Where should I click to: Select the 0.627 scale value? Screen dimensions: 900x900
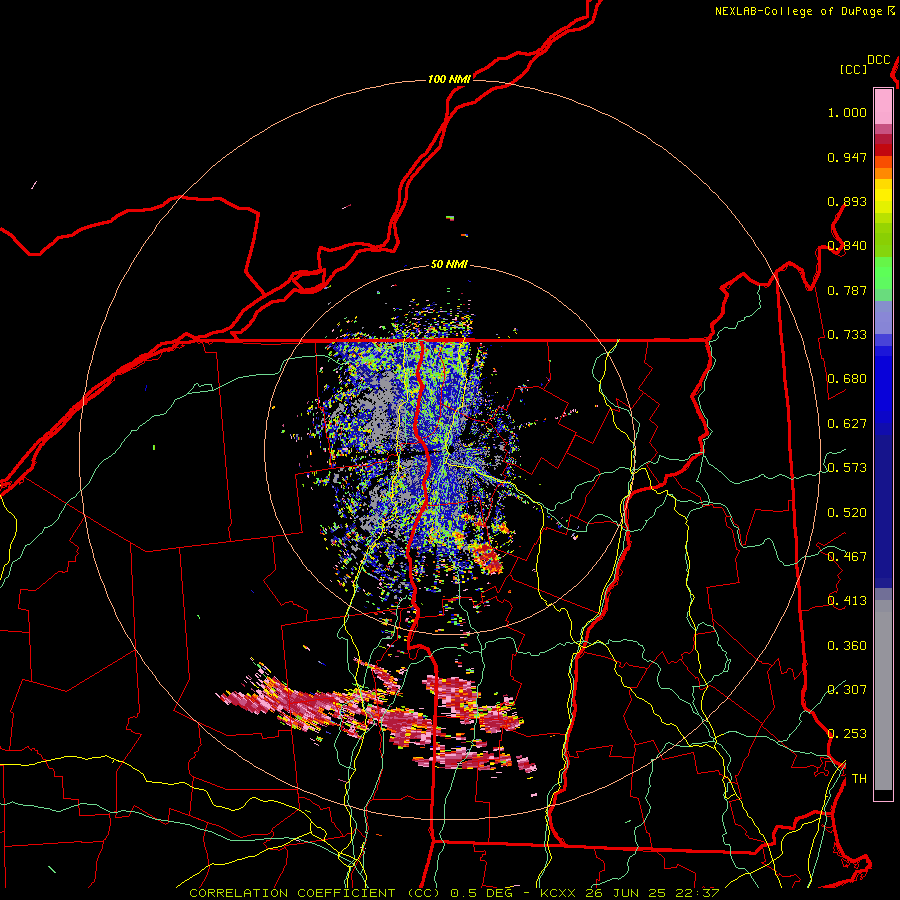pos(847,424)
